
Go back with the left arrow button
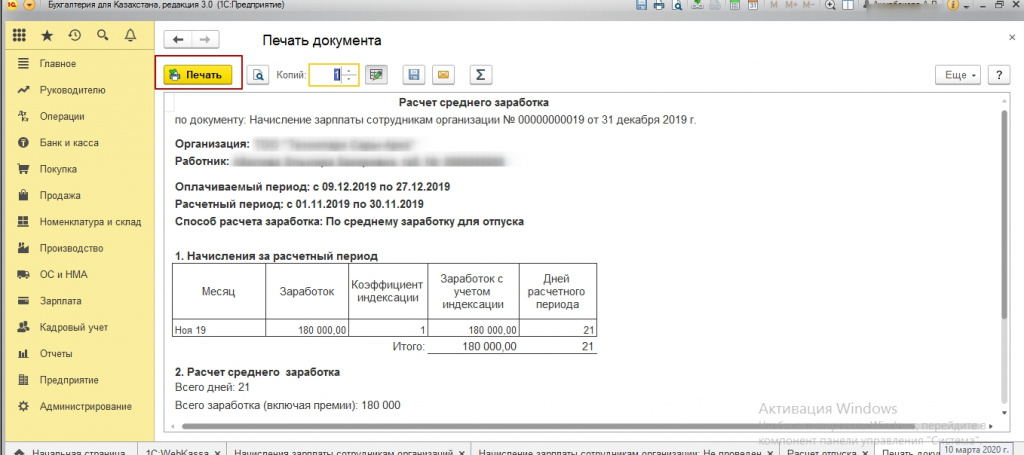(x=177, y=40)
